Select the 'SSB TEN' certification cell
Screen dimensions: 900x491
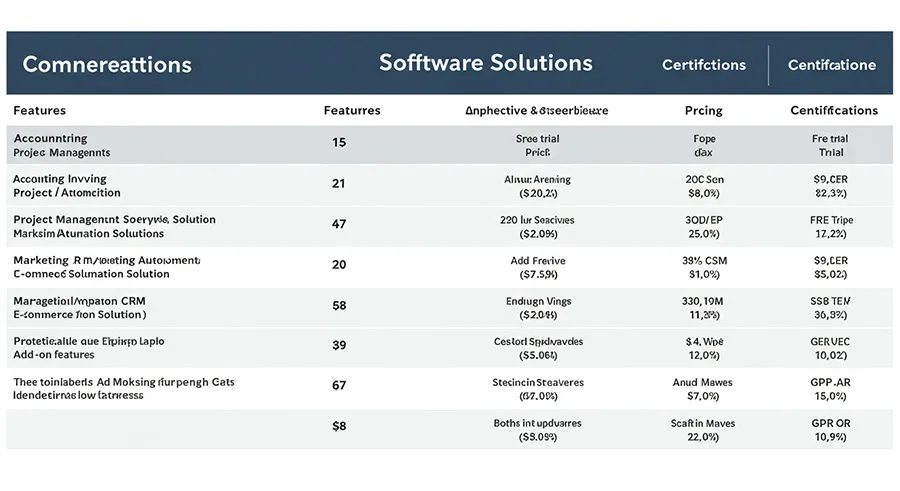pyautogui.click(x=831, y=301)
